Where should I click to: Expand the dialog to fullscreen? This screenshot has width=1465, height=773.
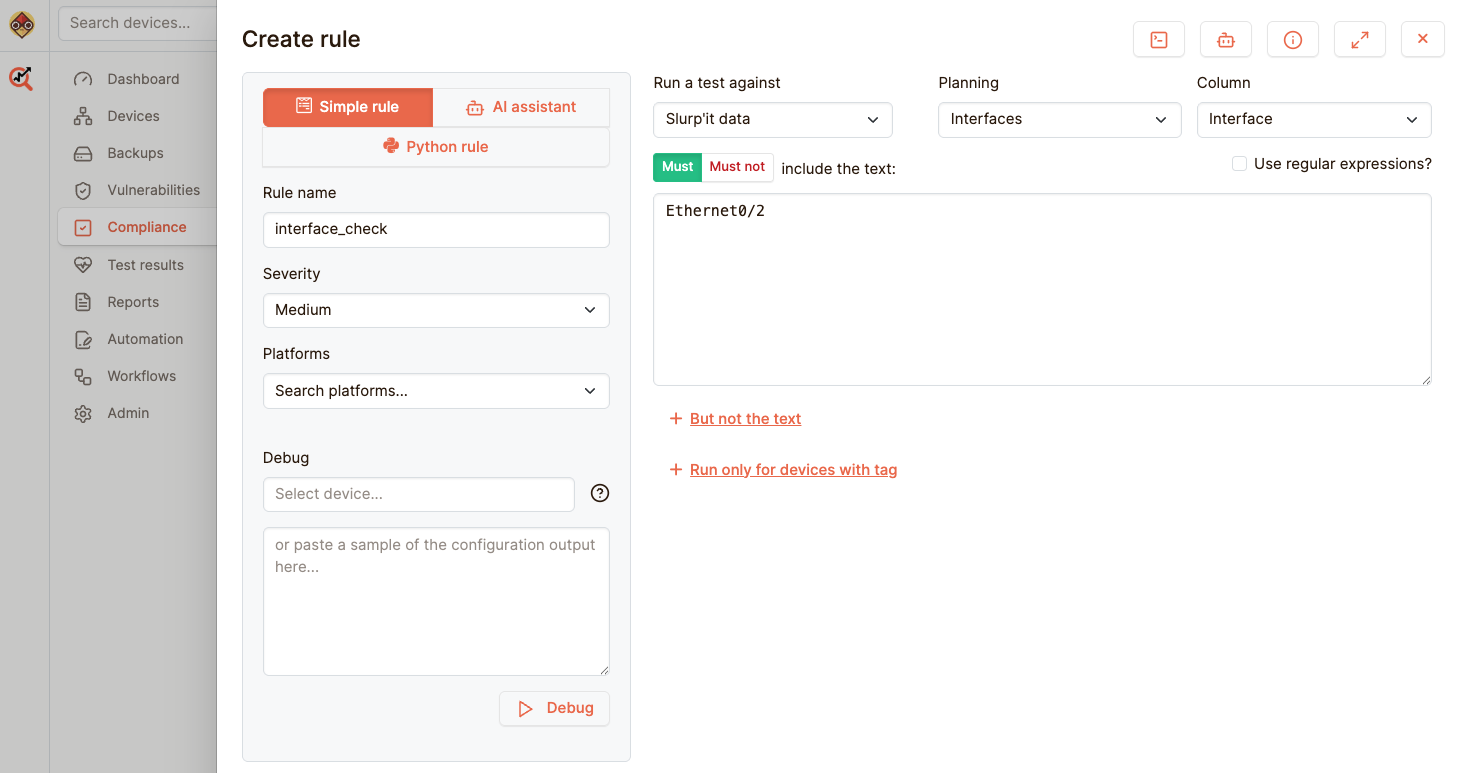(1359, 40)
